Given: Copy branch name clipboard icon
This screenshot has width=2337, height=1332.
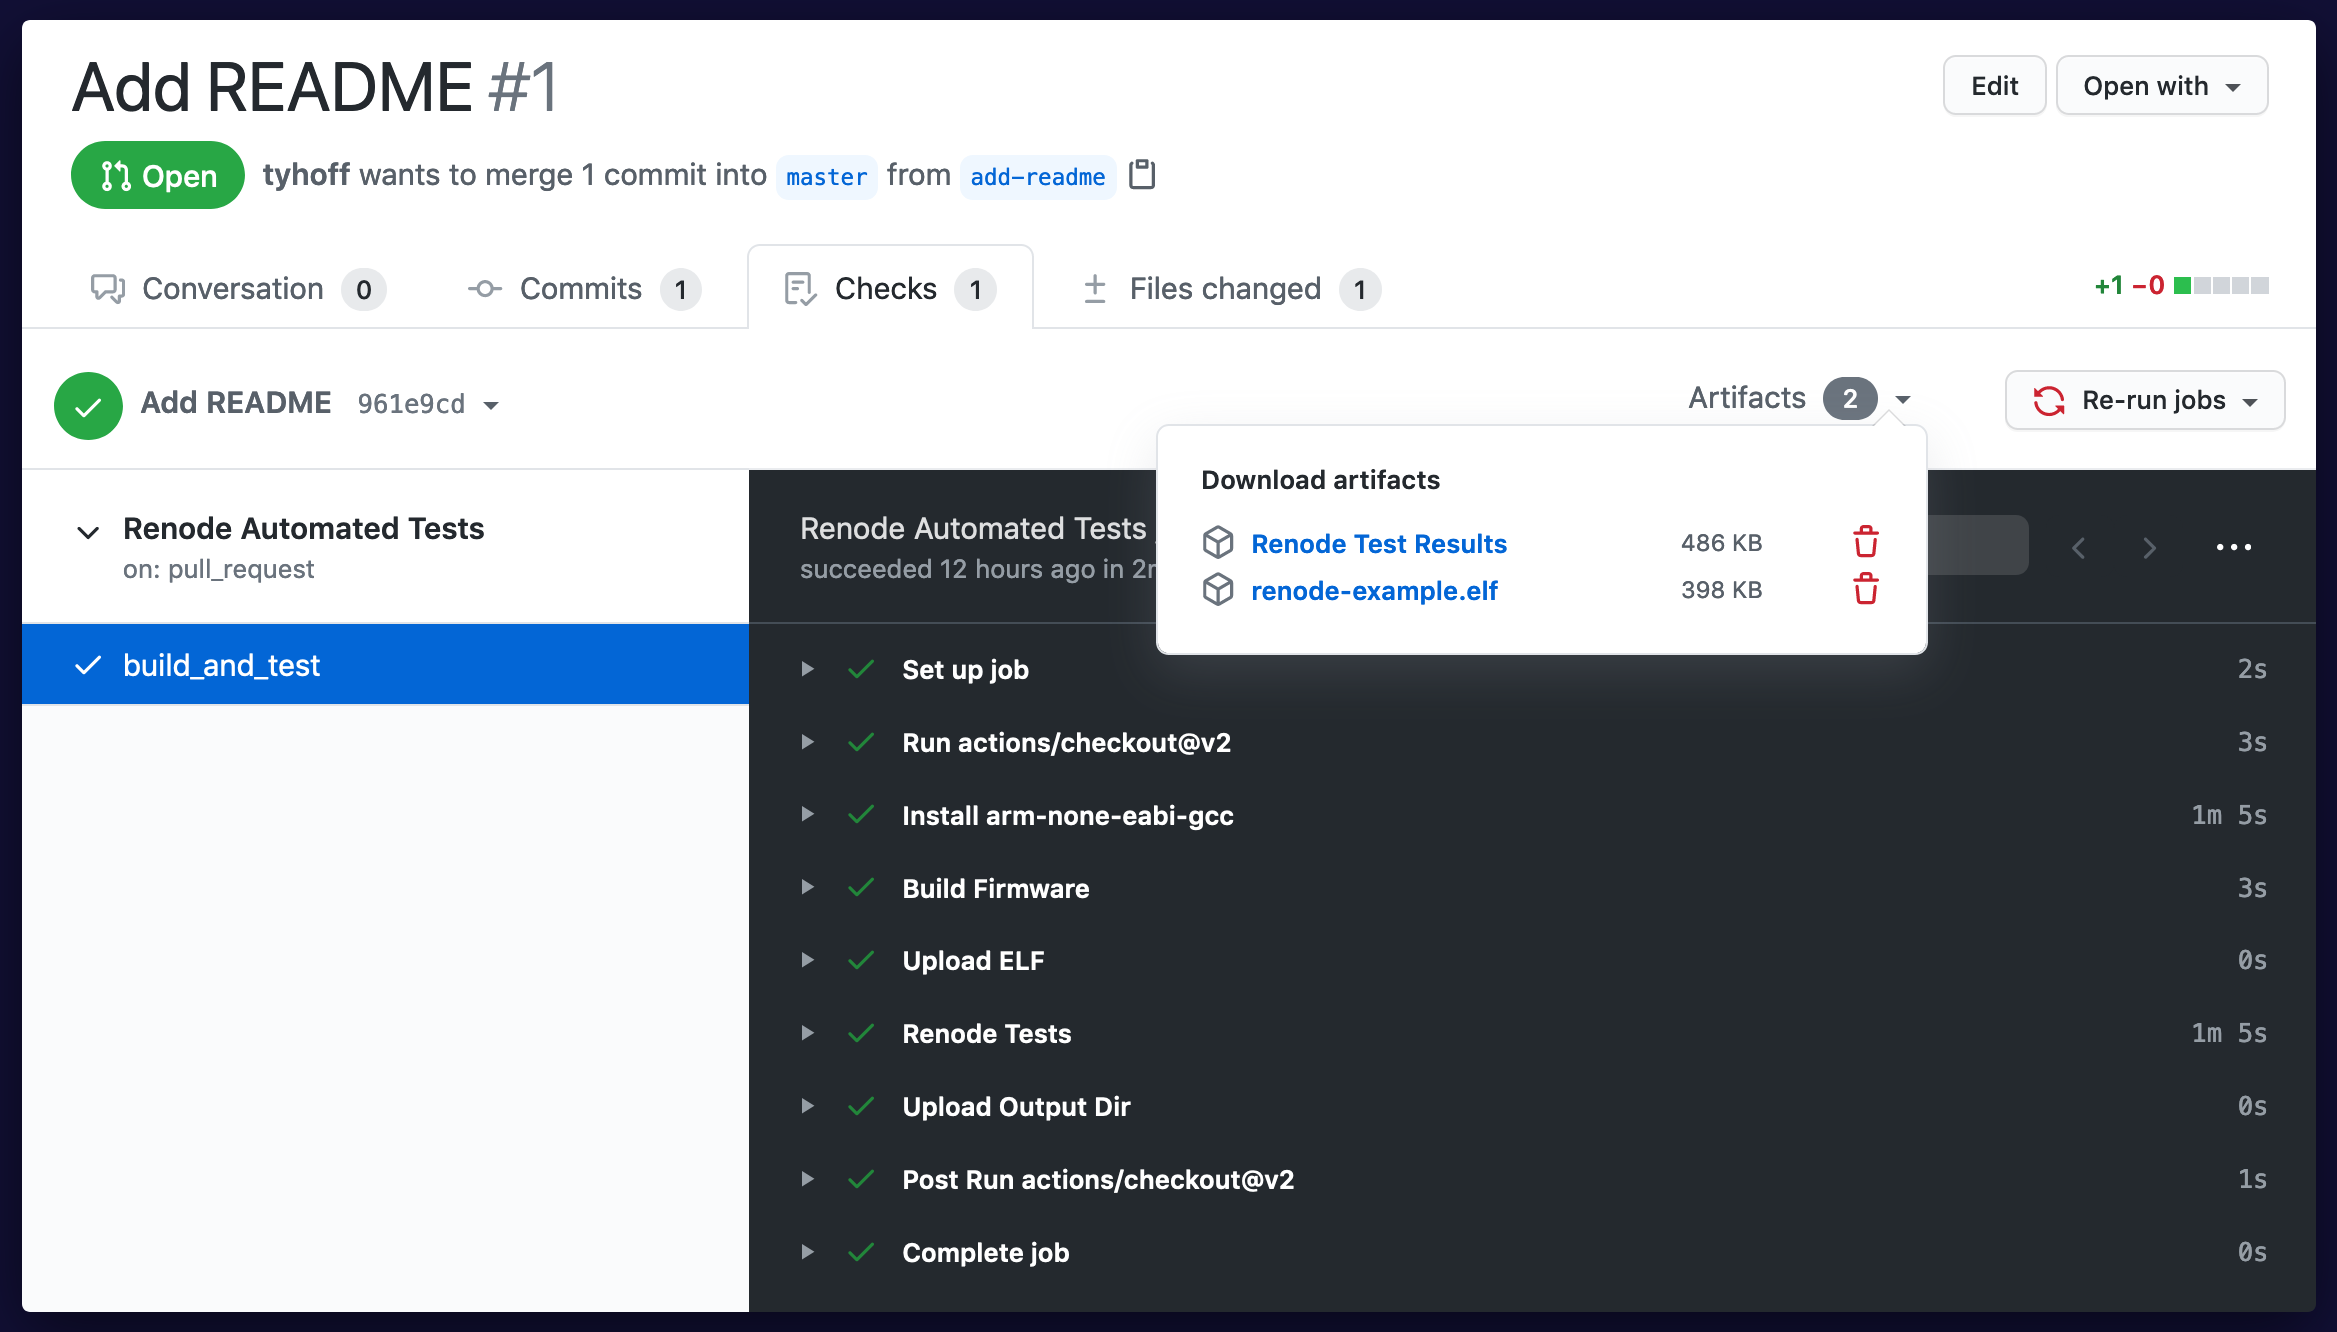Looking at the screenshot, I should [x=1142, y=175].
